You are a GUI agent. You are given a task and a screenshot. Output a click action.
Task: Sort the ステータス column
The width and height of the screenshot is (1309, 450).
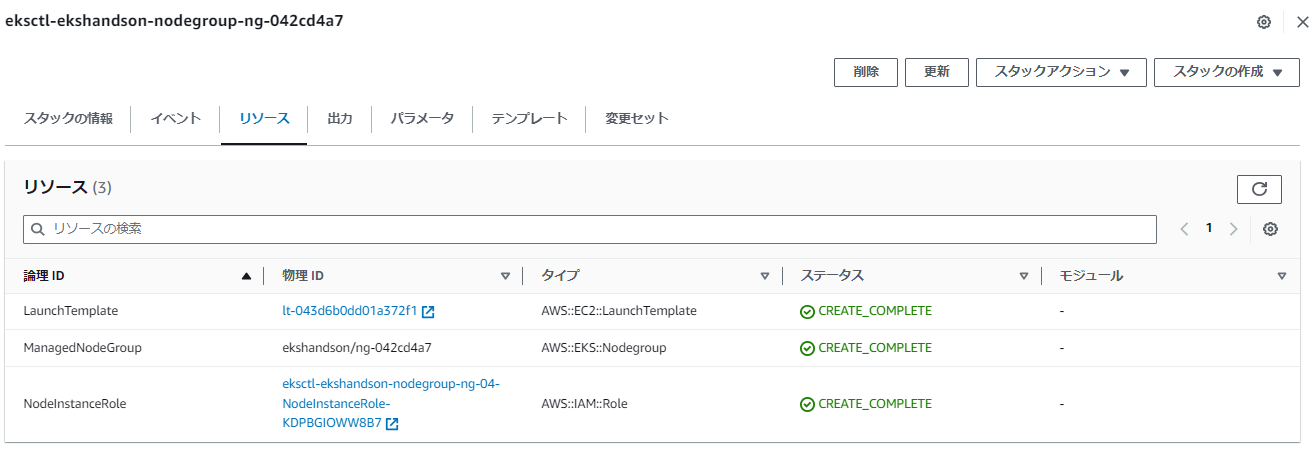(1023, 276)
